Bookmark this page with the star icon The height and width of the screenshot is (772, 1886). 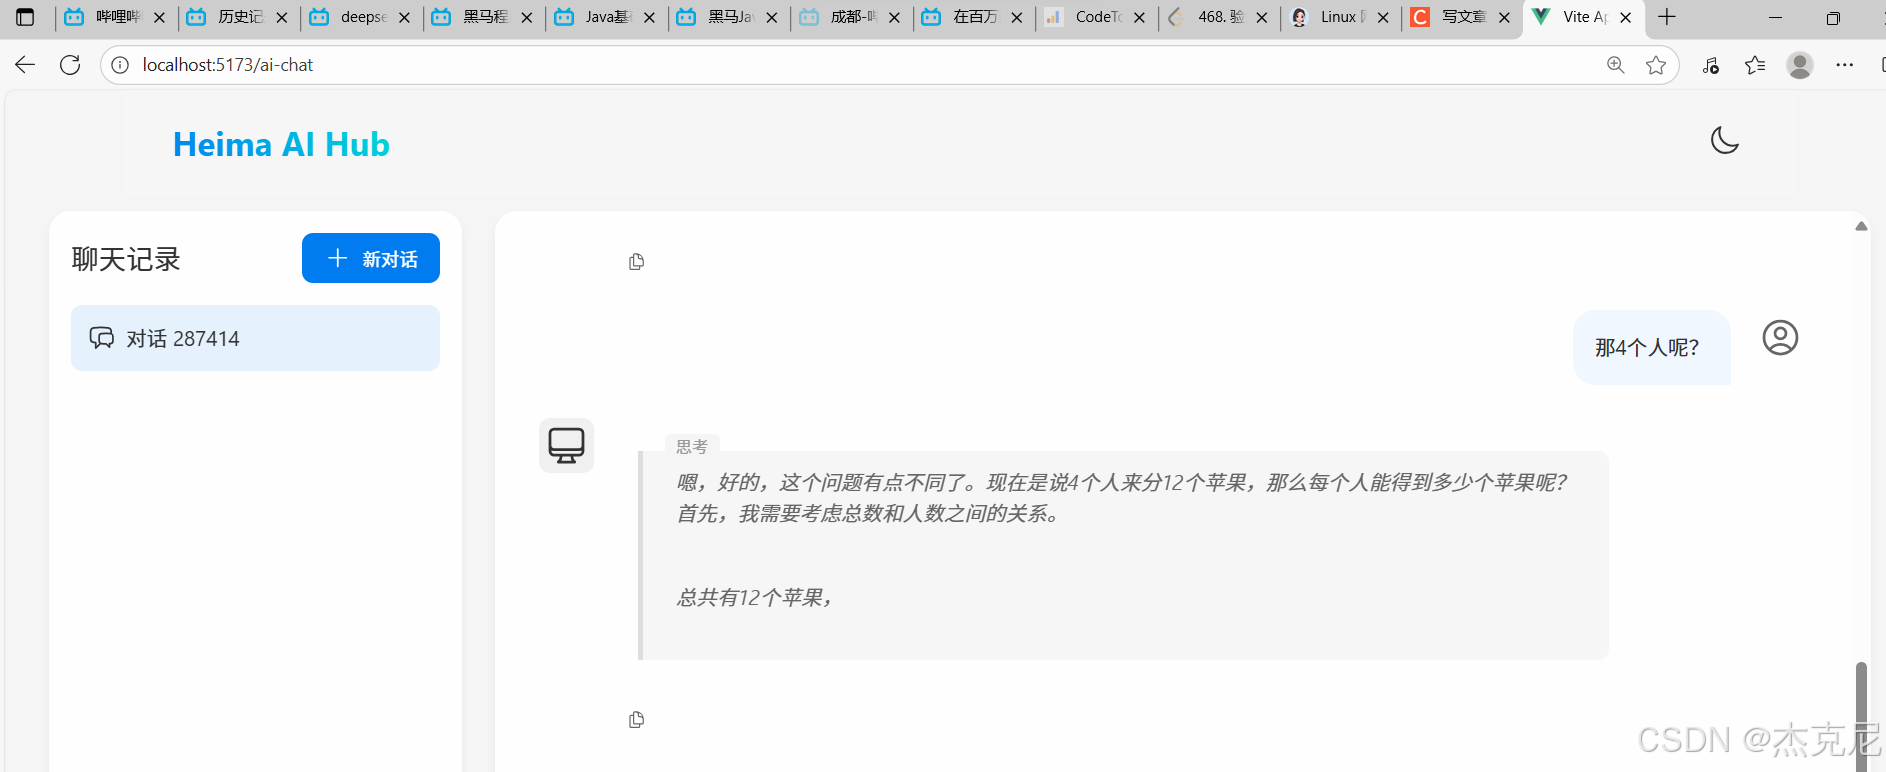coord(1656,65)
